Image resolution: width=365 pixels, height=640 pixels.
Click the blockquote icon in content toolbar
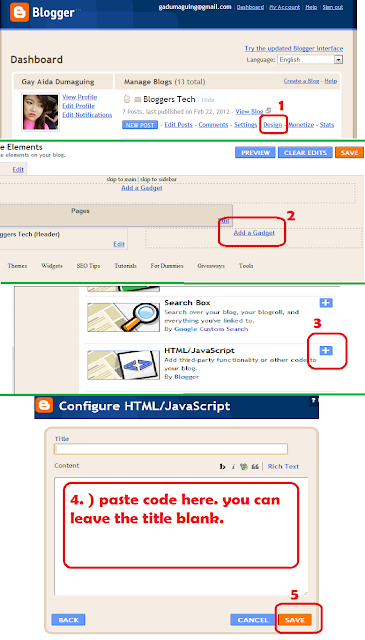click(255, 467)
